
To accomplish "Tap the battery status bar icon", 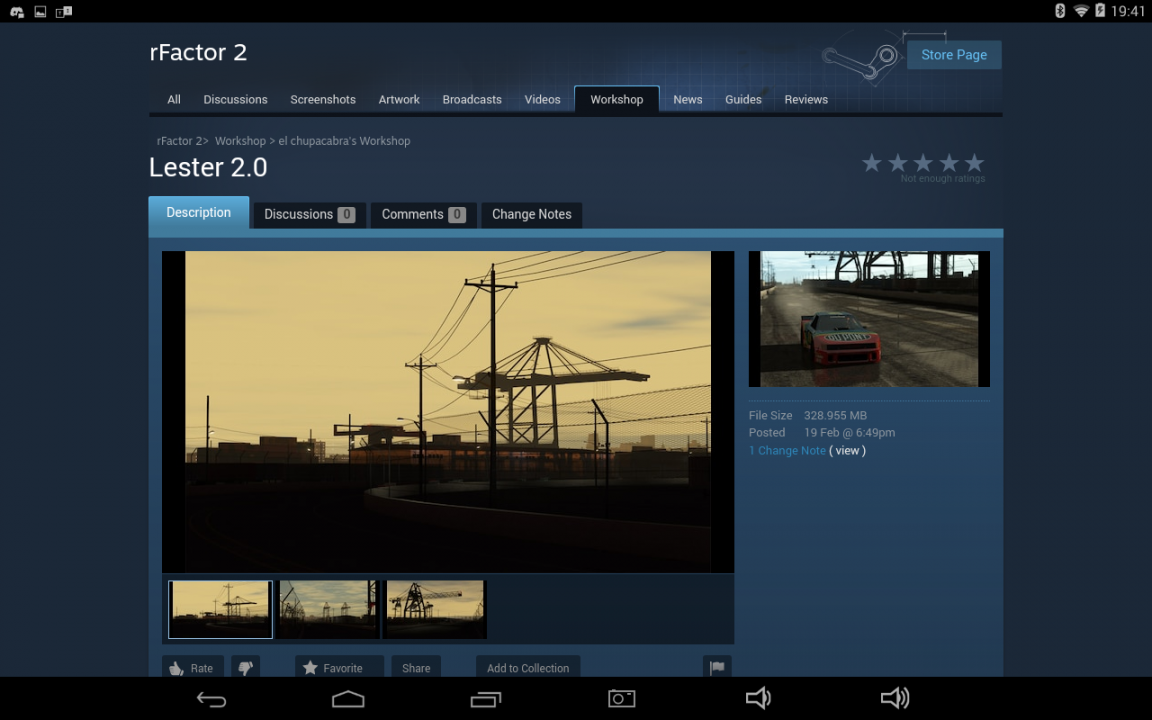I will [1100, 10].
